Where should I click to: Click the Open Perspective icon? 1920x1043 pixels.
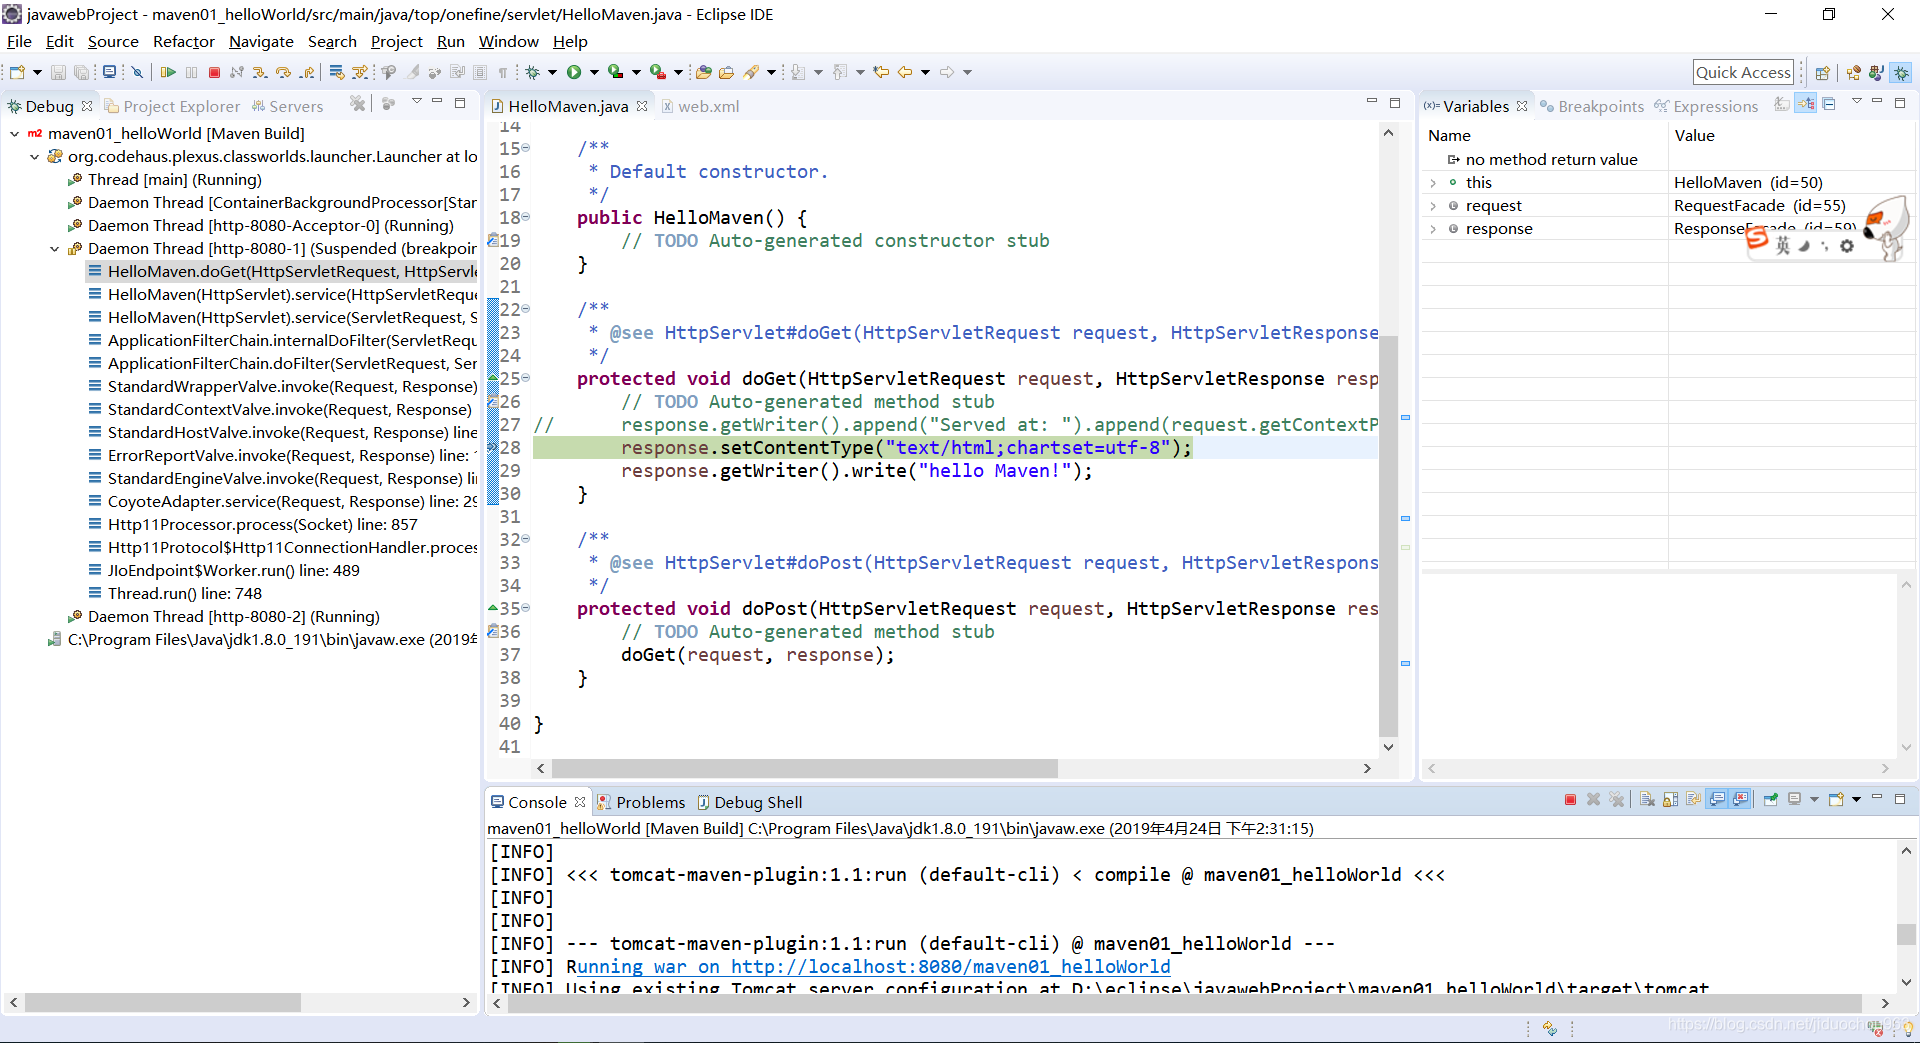1822,72
